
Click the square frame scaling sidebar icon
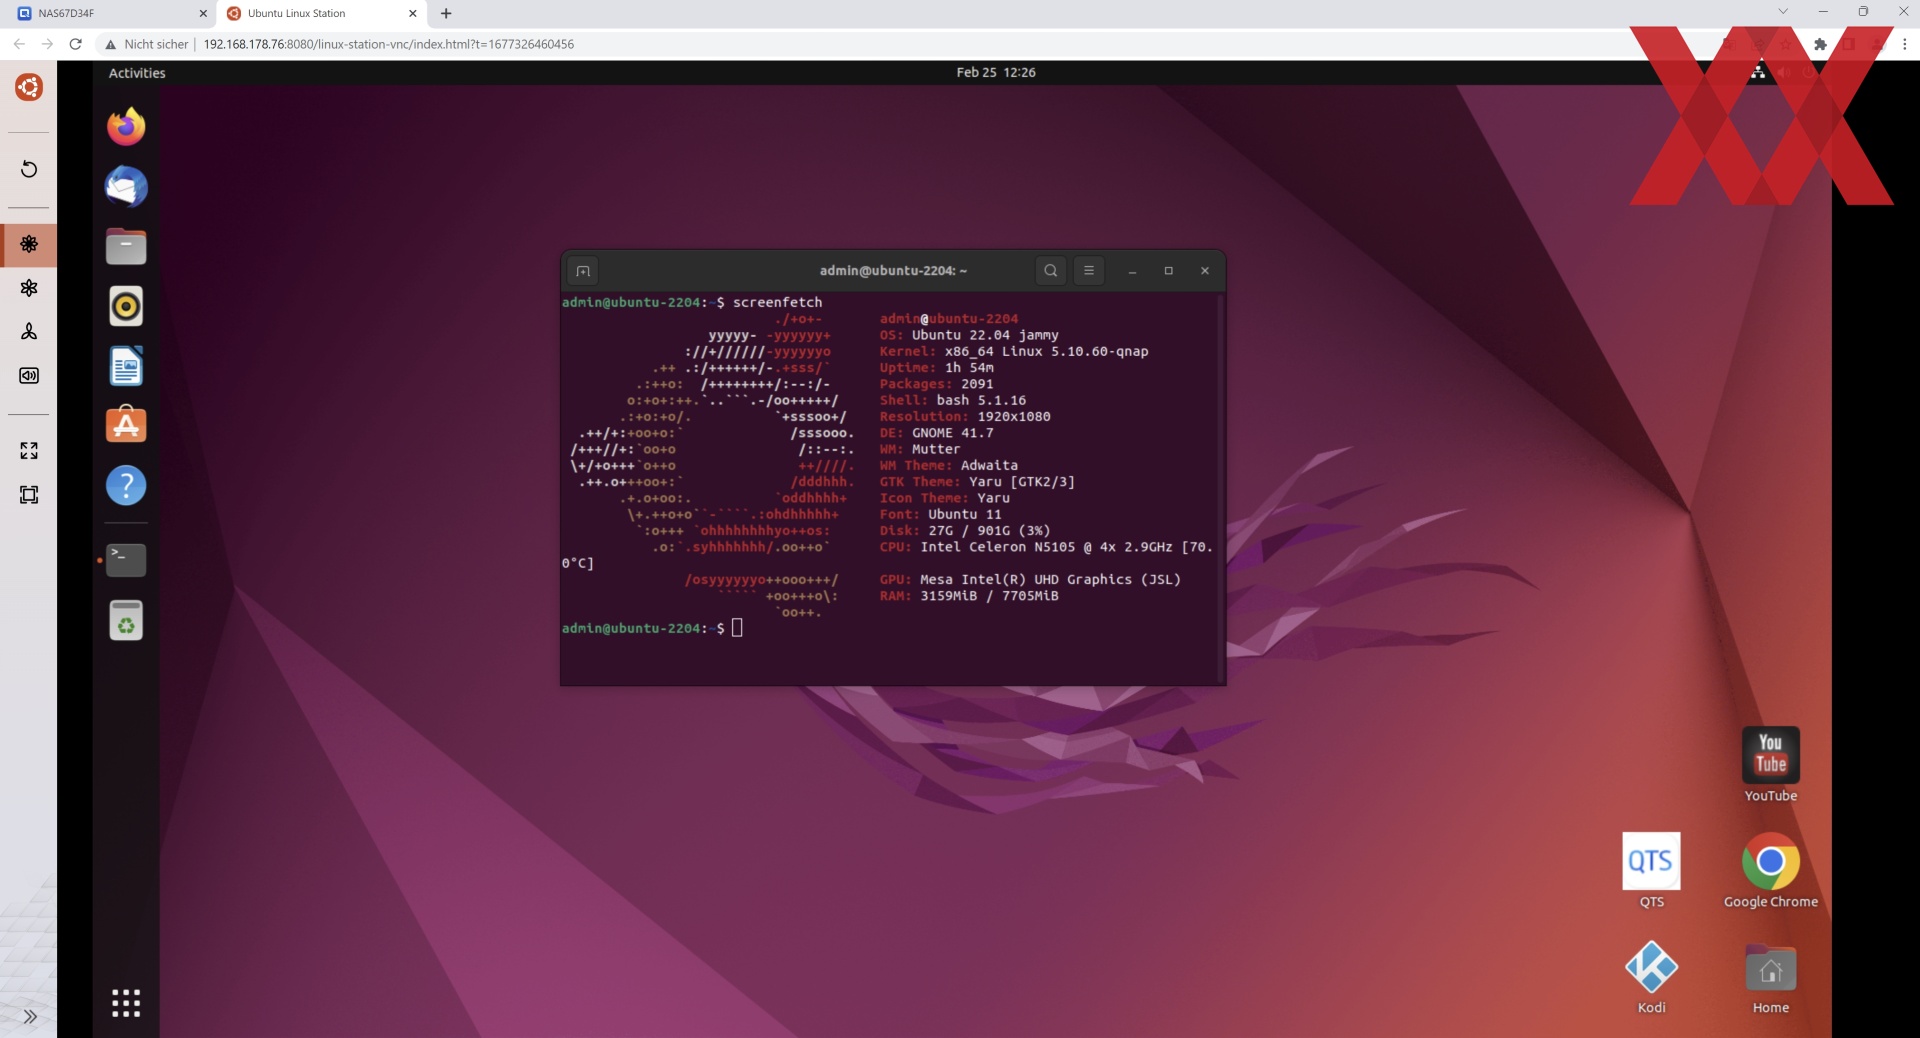coord(29,495)
